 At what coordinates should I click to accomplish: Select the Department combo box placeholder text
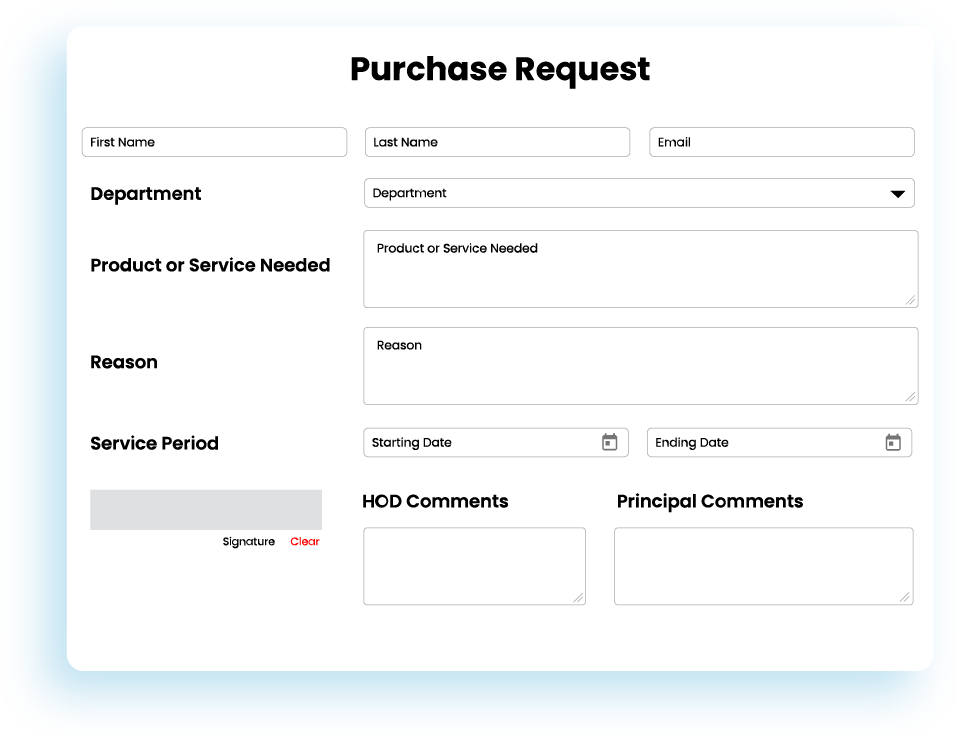(x=410, y=193)
